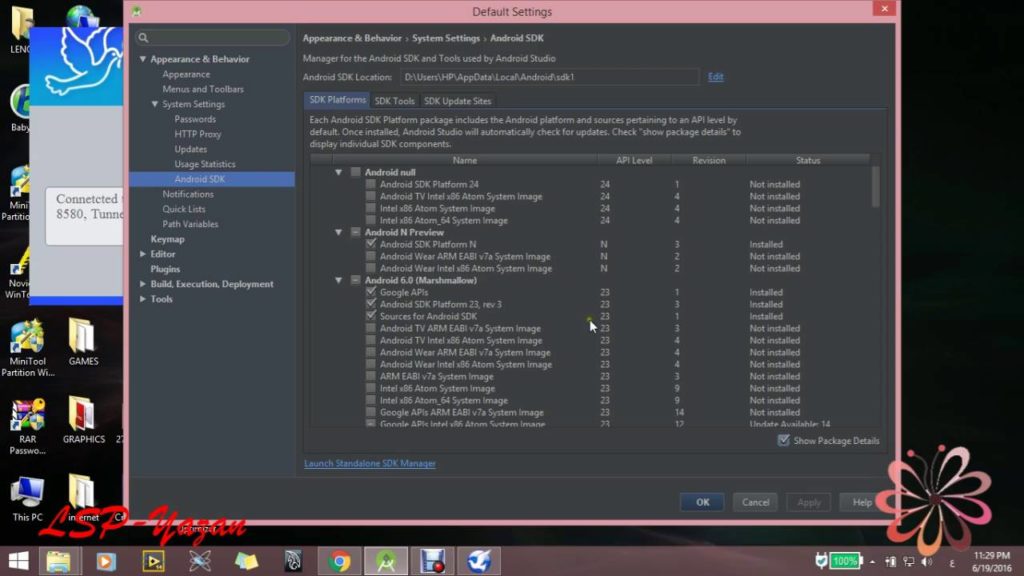Click the SDK table vertical scrollbar
1024x576 pixels.
click(x=875, y=187)
